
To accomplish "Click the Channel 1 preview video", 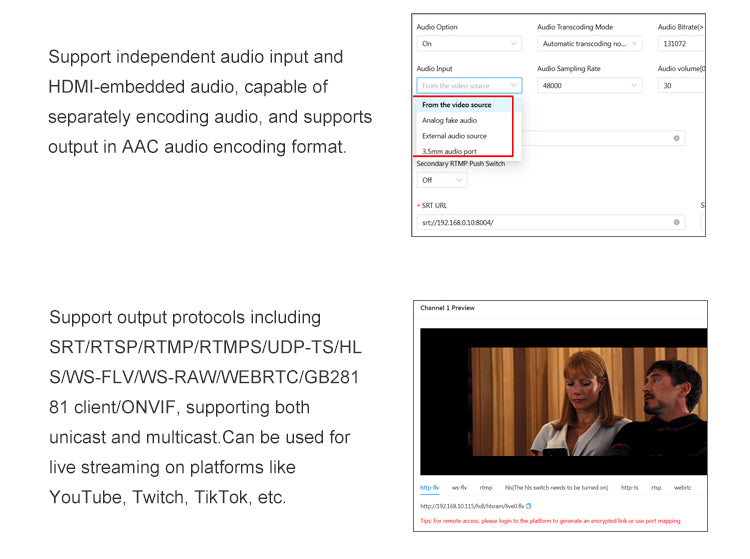I will tap(563, 402).
